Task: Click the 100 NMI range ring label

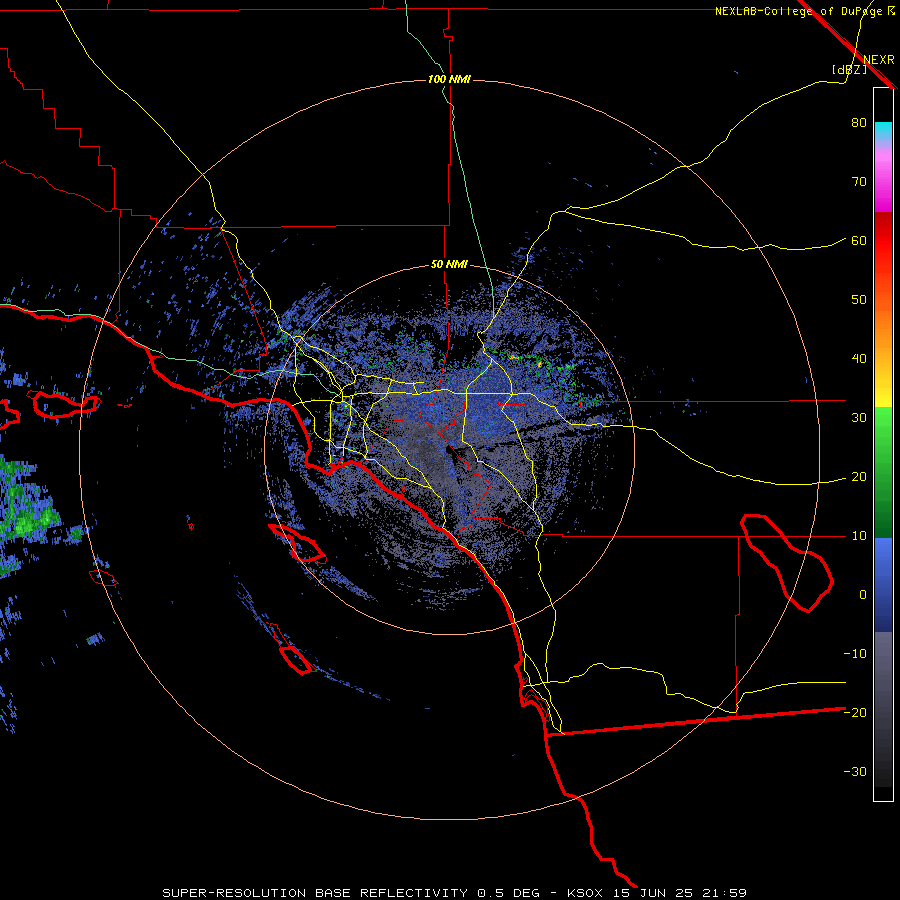Action: coord(449,79)
